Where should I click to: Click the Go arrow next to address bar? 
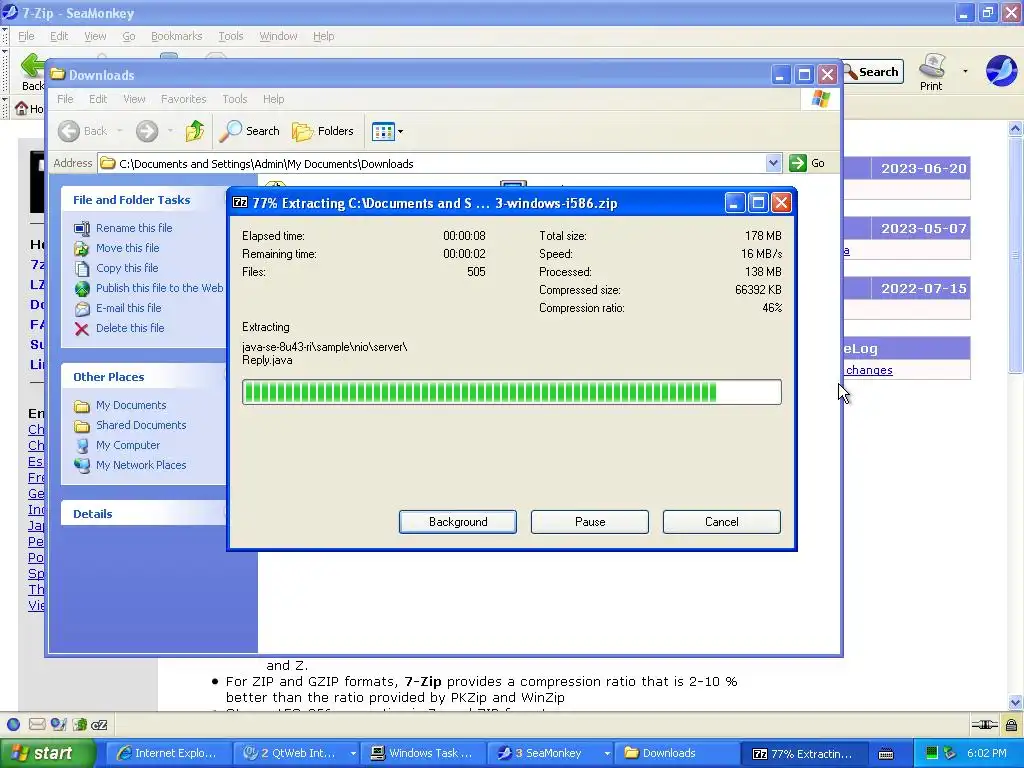tap(797, 163)
